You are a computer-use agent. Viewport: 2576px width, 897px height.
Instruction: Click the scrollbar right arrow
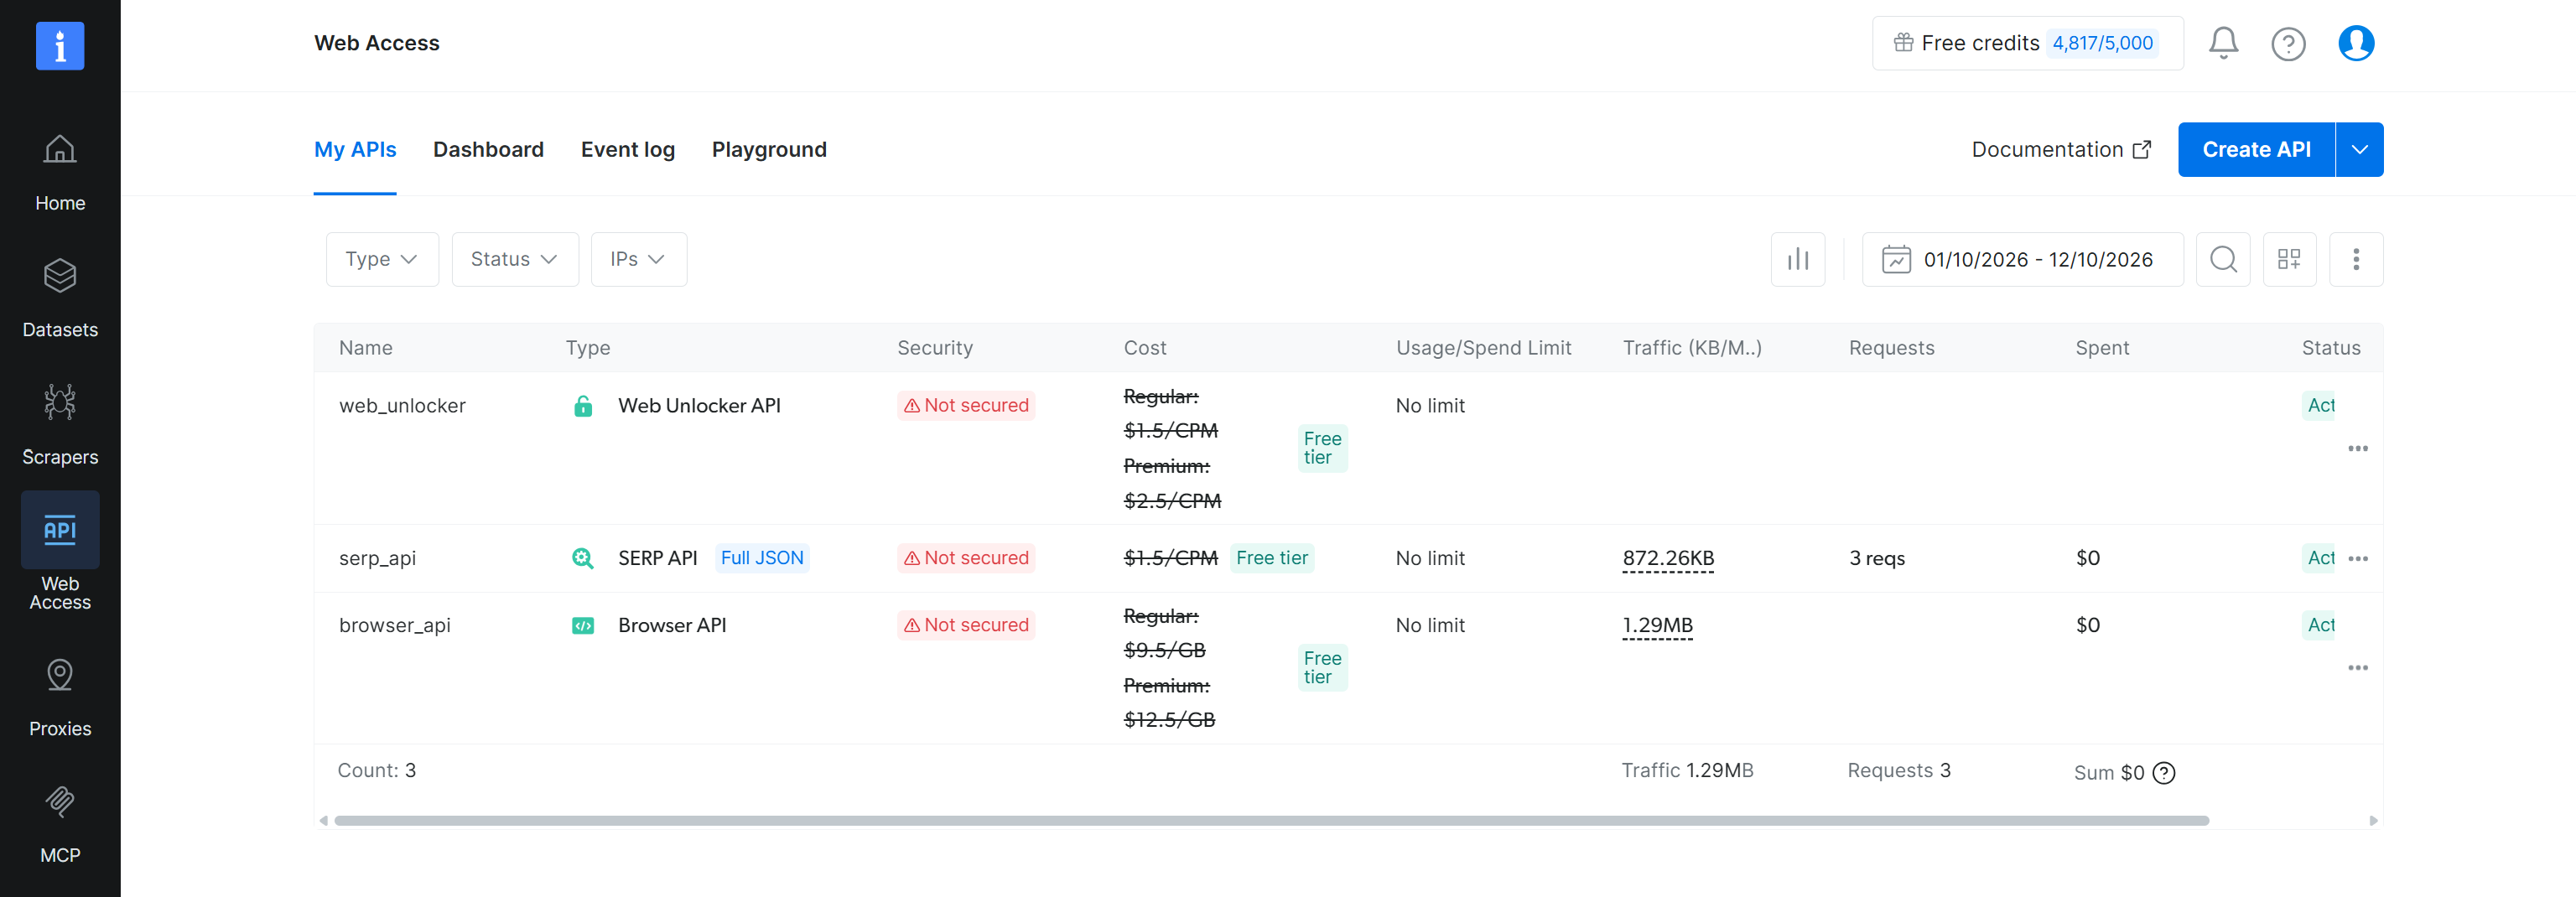point(2373,821)
